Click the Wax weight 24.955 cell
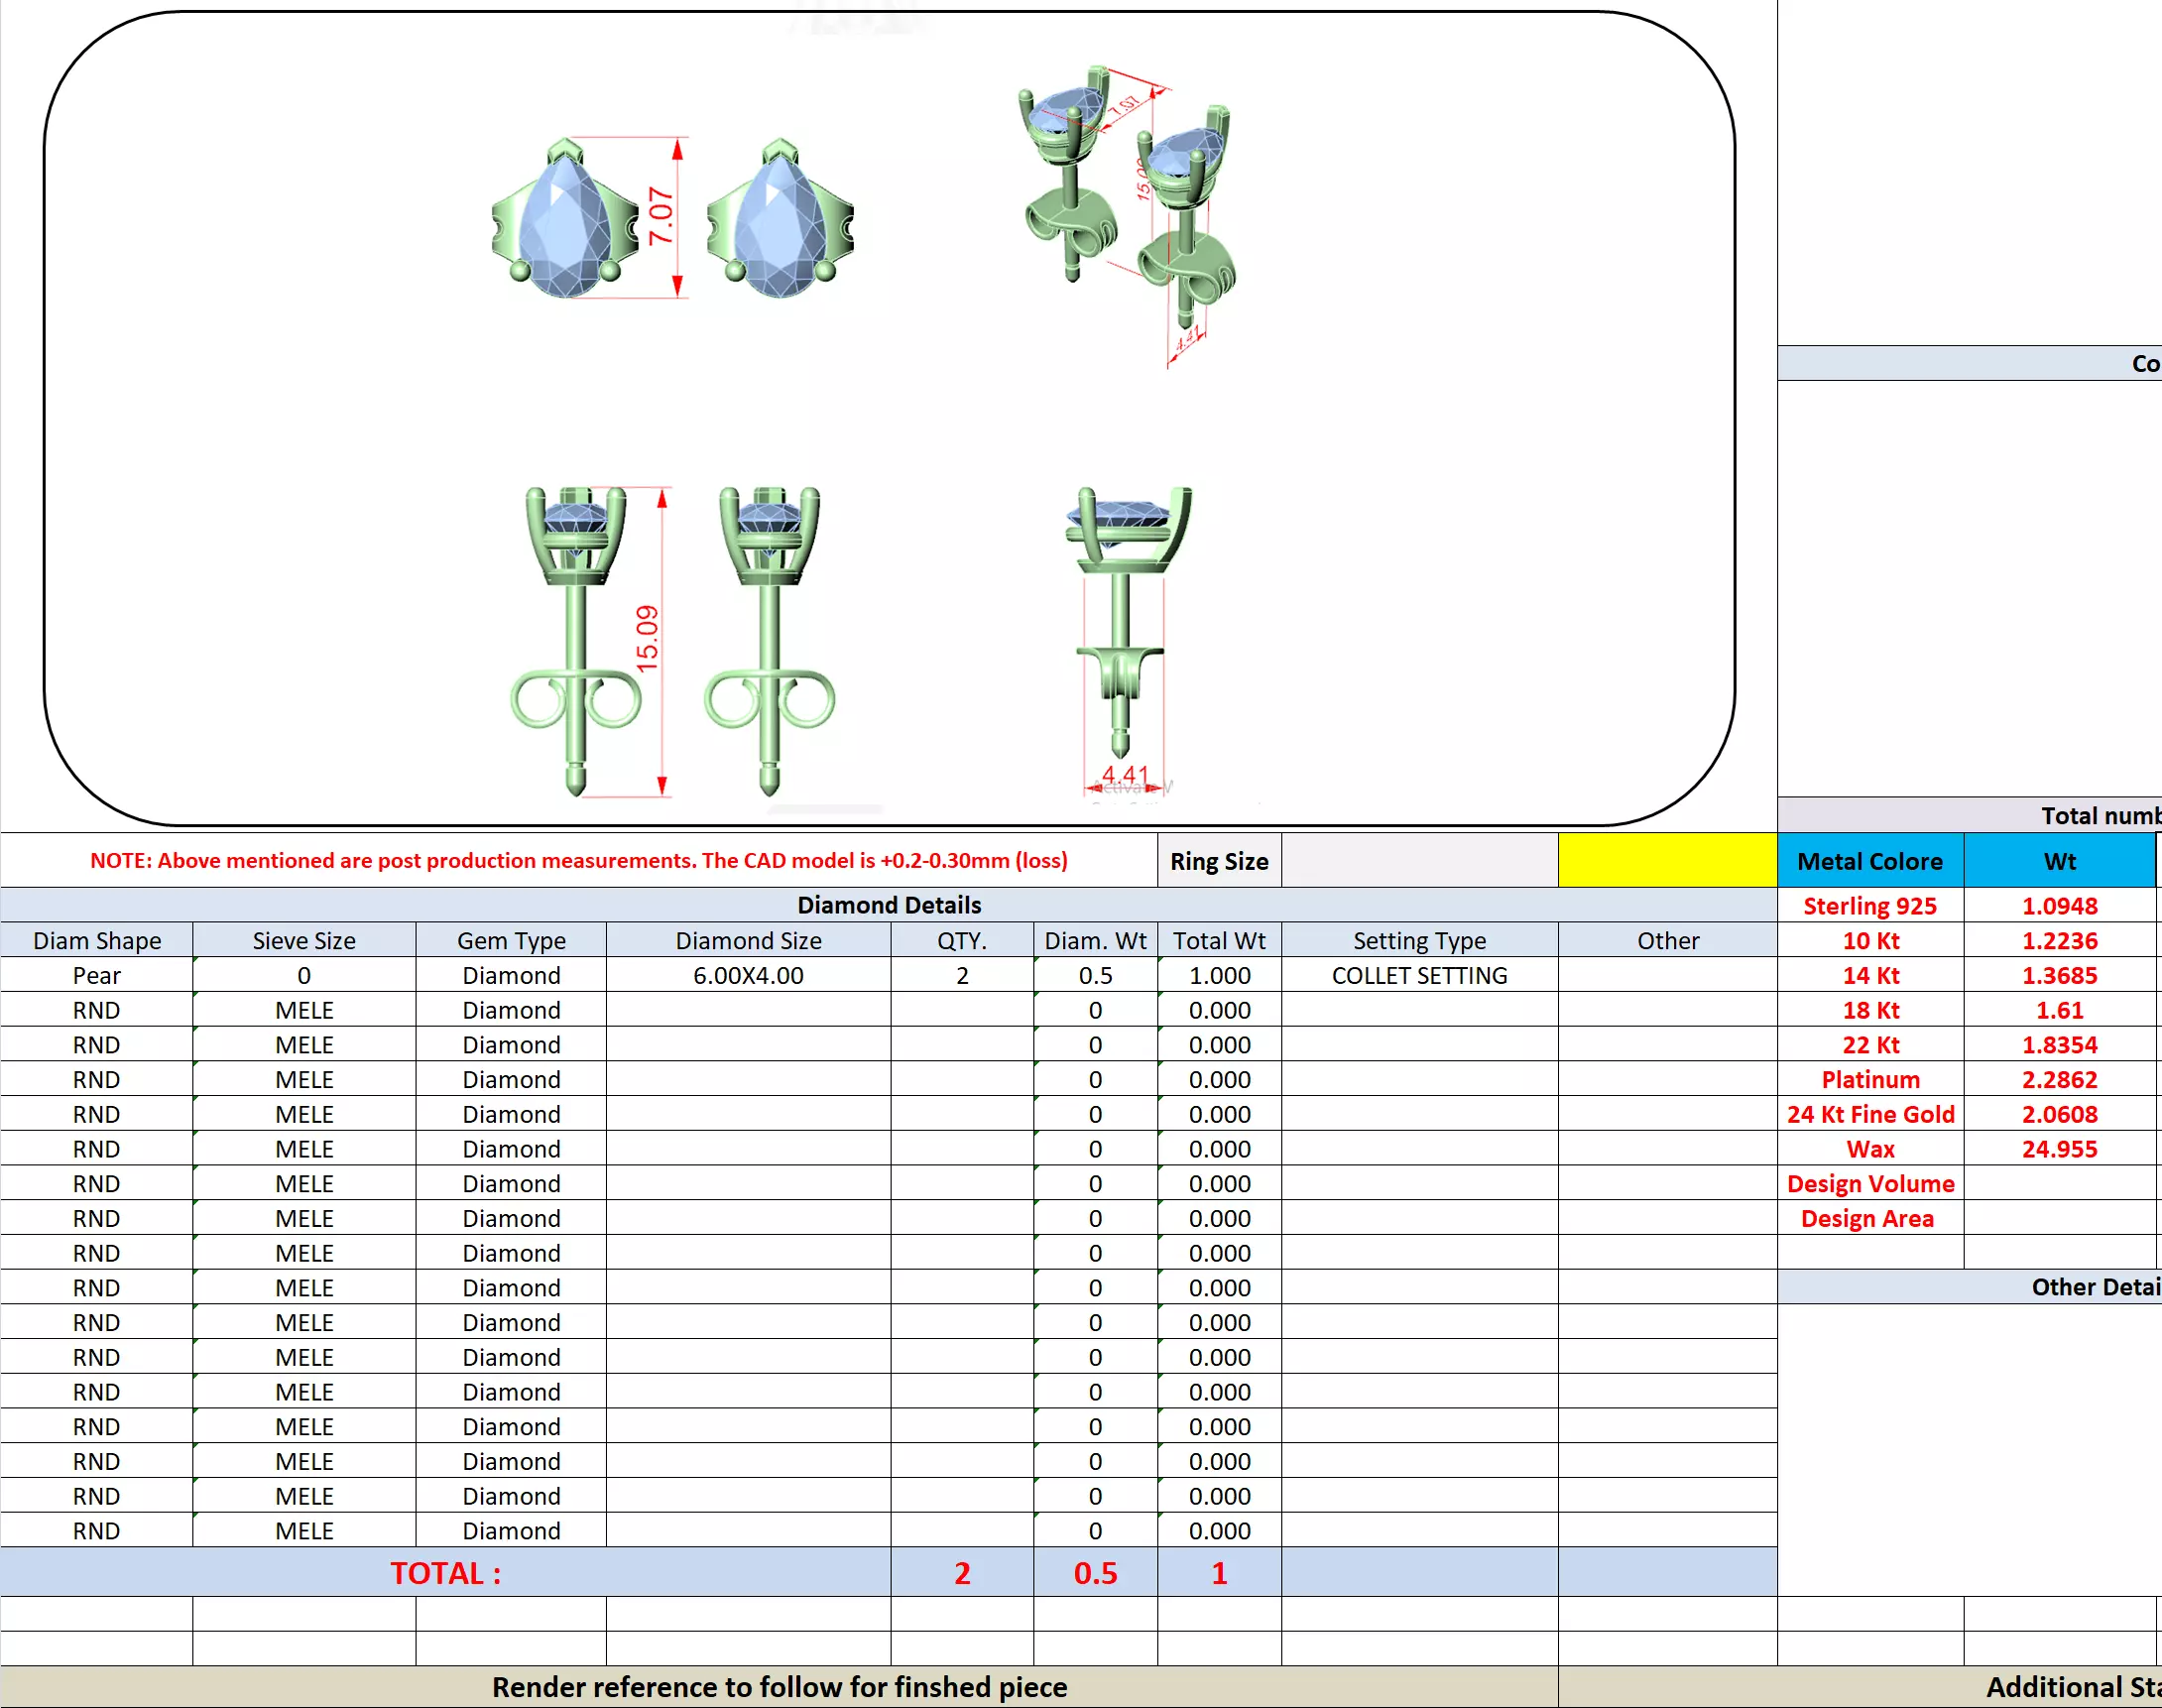 2059,1149
